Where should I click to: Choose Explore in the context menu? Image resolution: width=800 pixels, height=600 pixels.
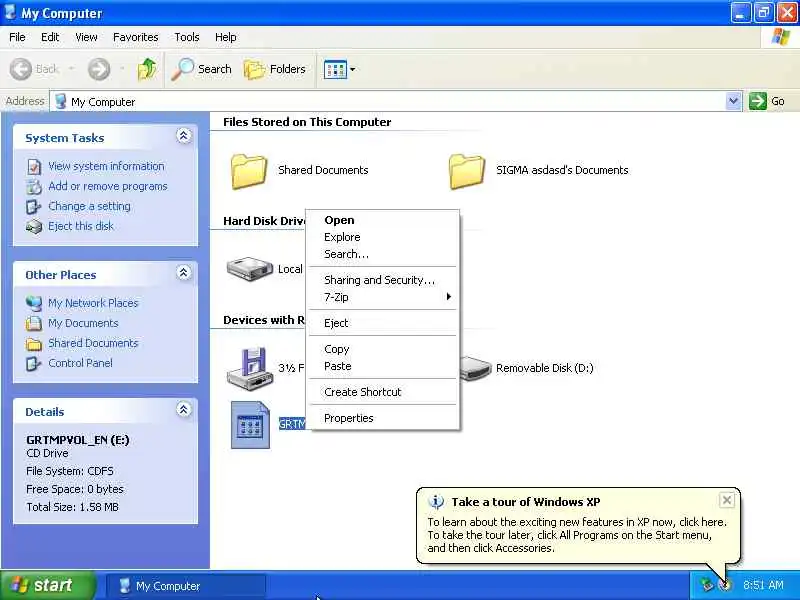point(385,237)
